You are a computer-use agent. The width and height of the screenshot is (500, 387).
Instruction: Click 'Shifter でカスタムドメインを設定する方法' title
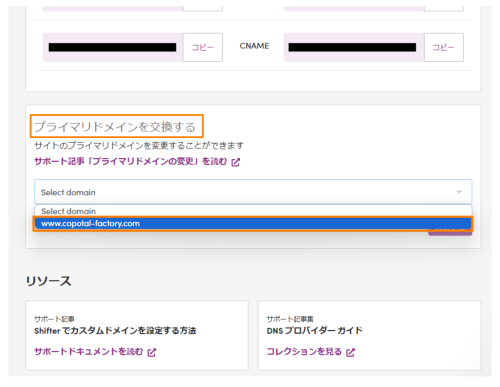click(115, 331)
